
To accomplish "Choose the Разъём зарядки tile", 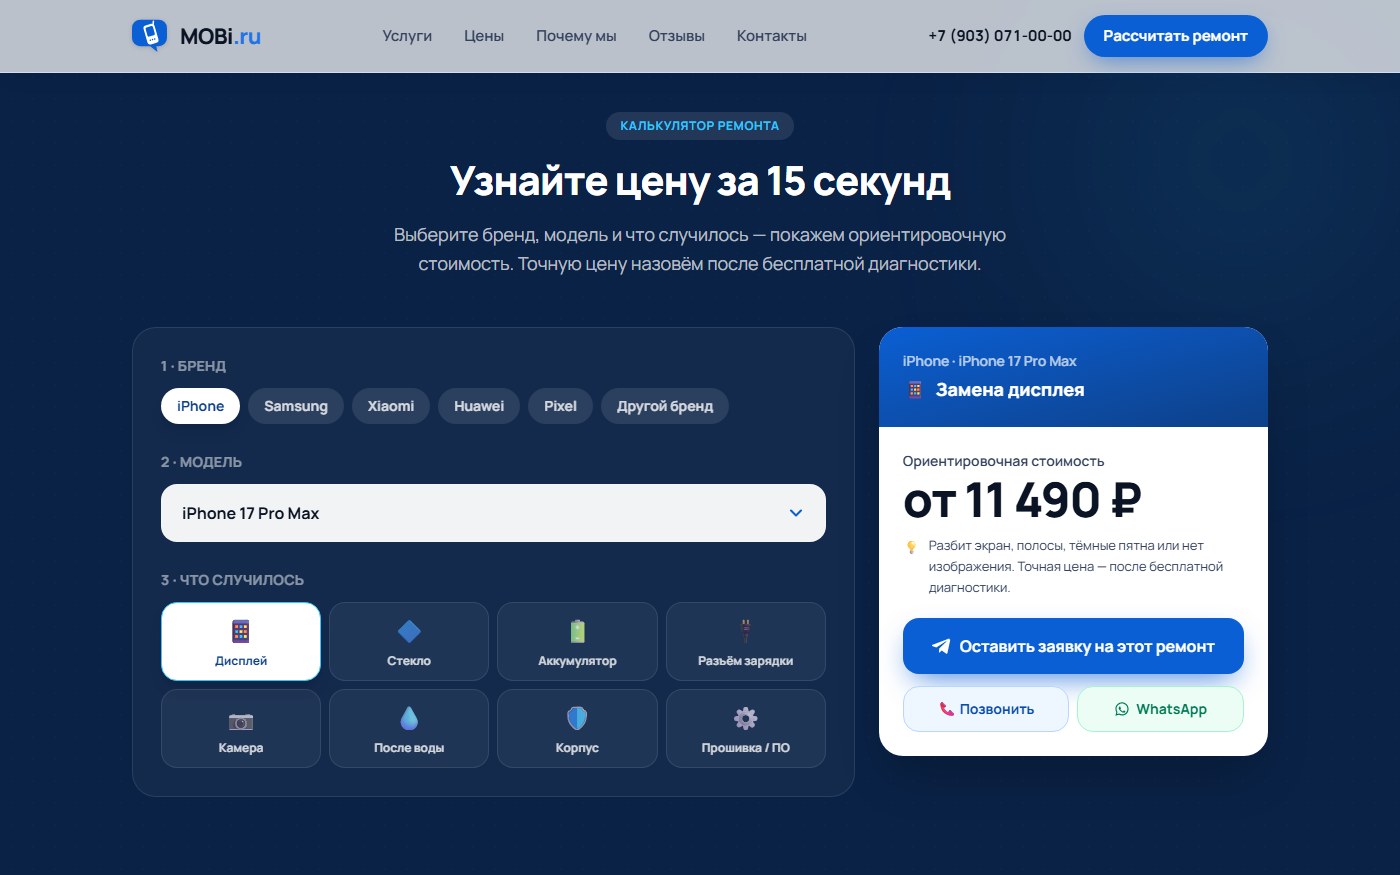I will [746, 641].
